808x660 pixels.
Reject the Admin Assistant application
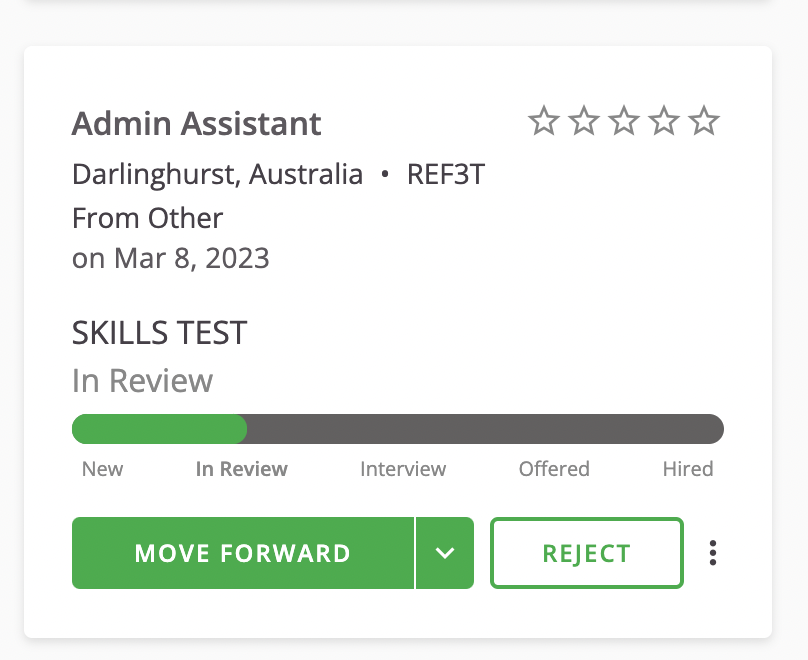(586, 553)
